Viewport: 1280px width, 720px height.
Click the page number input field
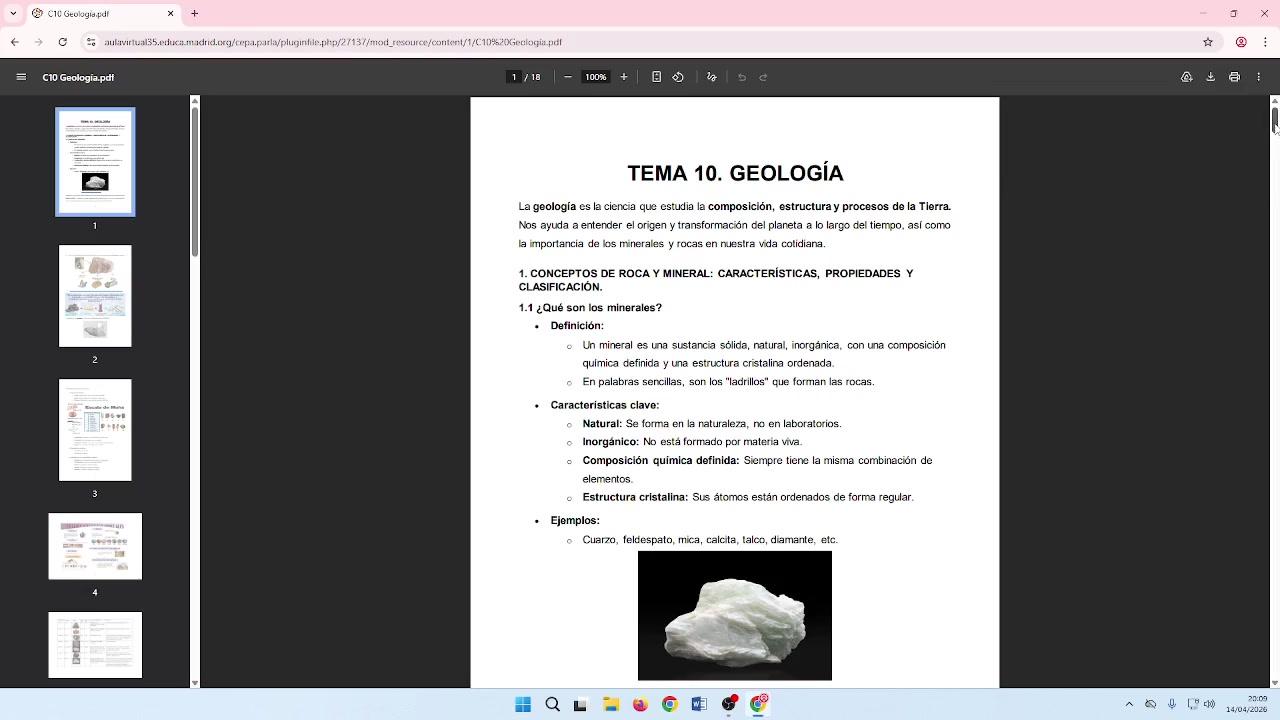point(514,77)
